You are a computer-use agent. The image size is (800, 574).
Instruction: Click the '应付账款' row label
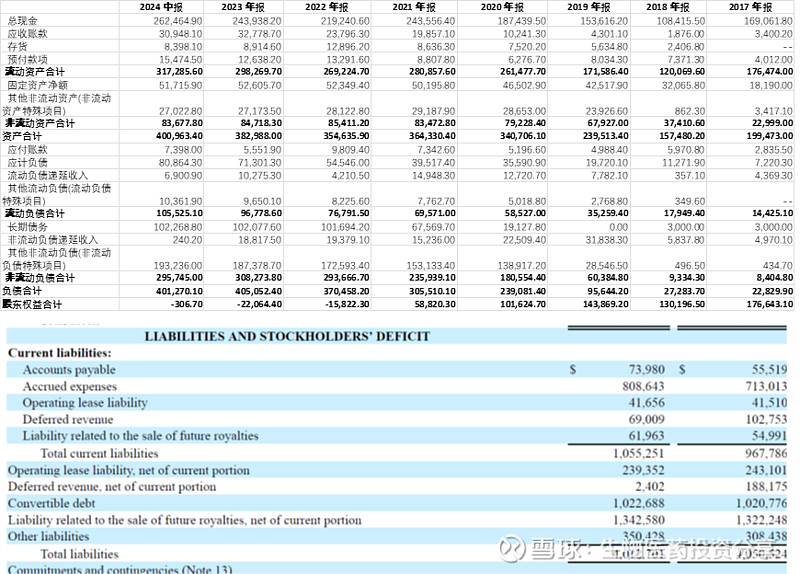28,149
